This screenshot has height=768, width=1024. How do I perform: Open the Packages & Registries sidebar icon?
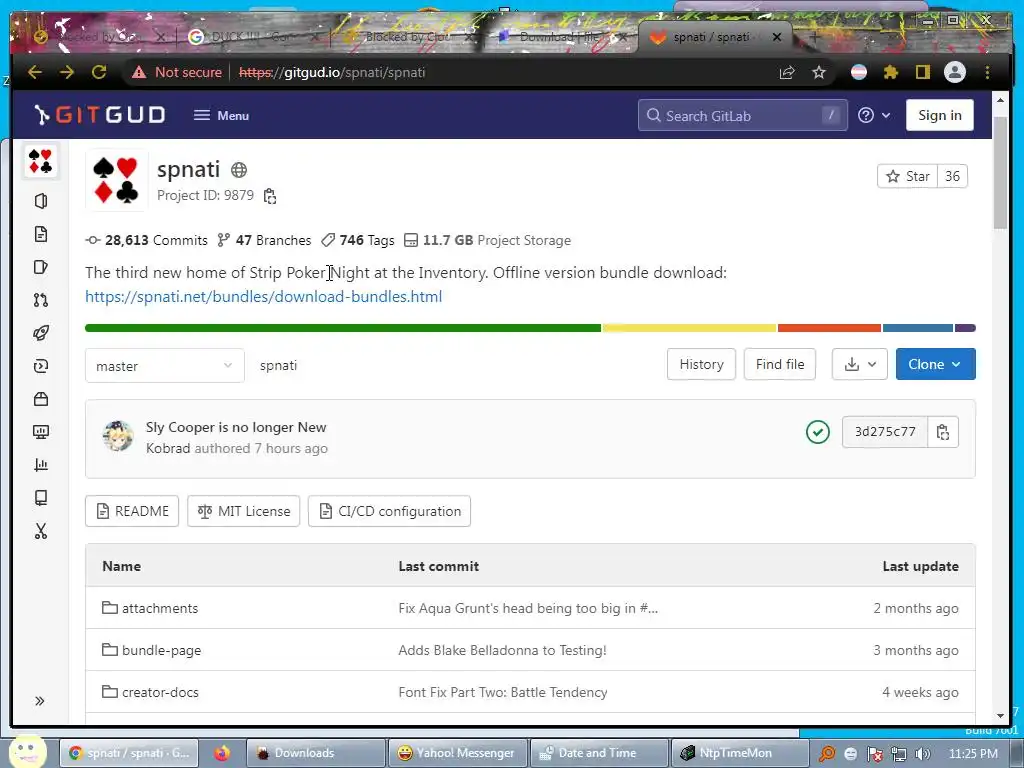[x=40, y=399]
